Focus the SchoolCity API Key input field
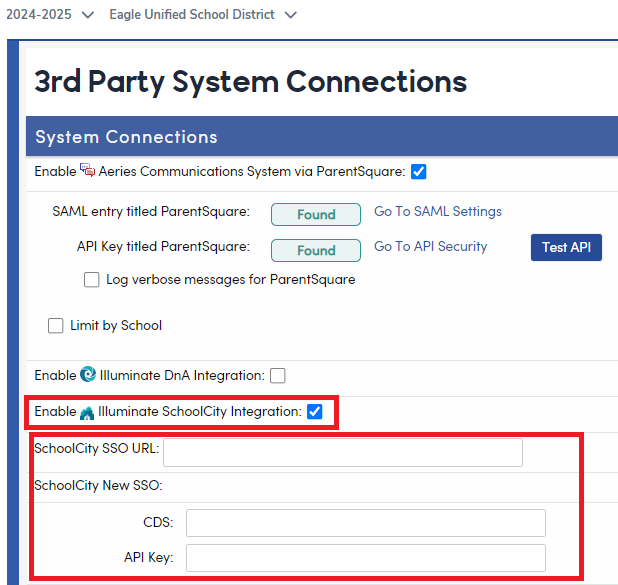The image size is (618, 585). pyautogui.click(x=366, y=558)
